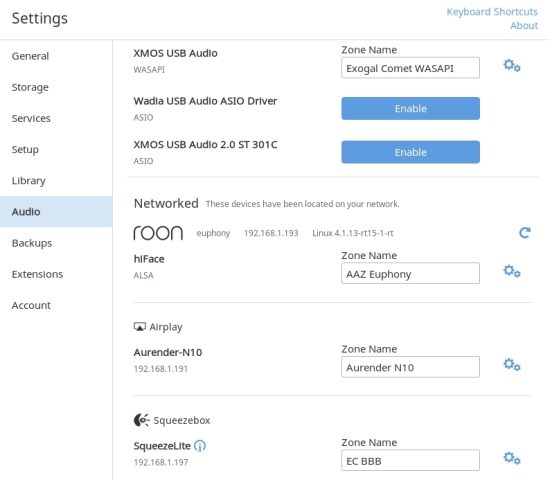
Task: Click the XMOS USB Audio device name
Action: coord(175,53)
